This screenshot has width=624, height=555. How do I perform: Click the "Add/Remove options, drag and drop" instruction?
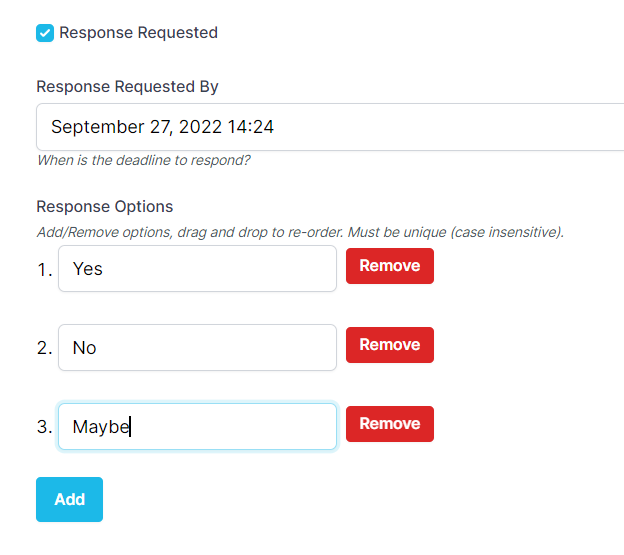(190, 232)
